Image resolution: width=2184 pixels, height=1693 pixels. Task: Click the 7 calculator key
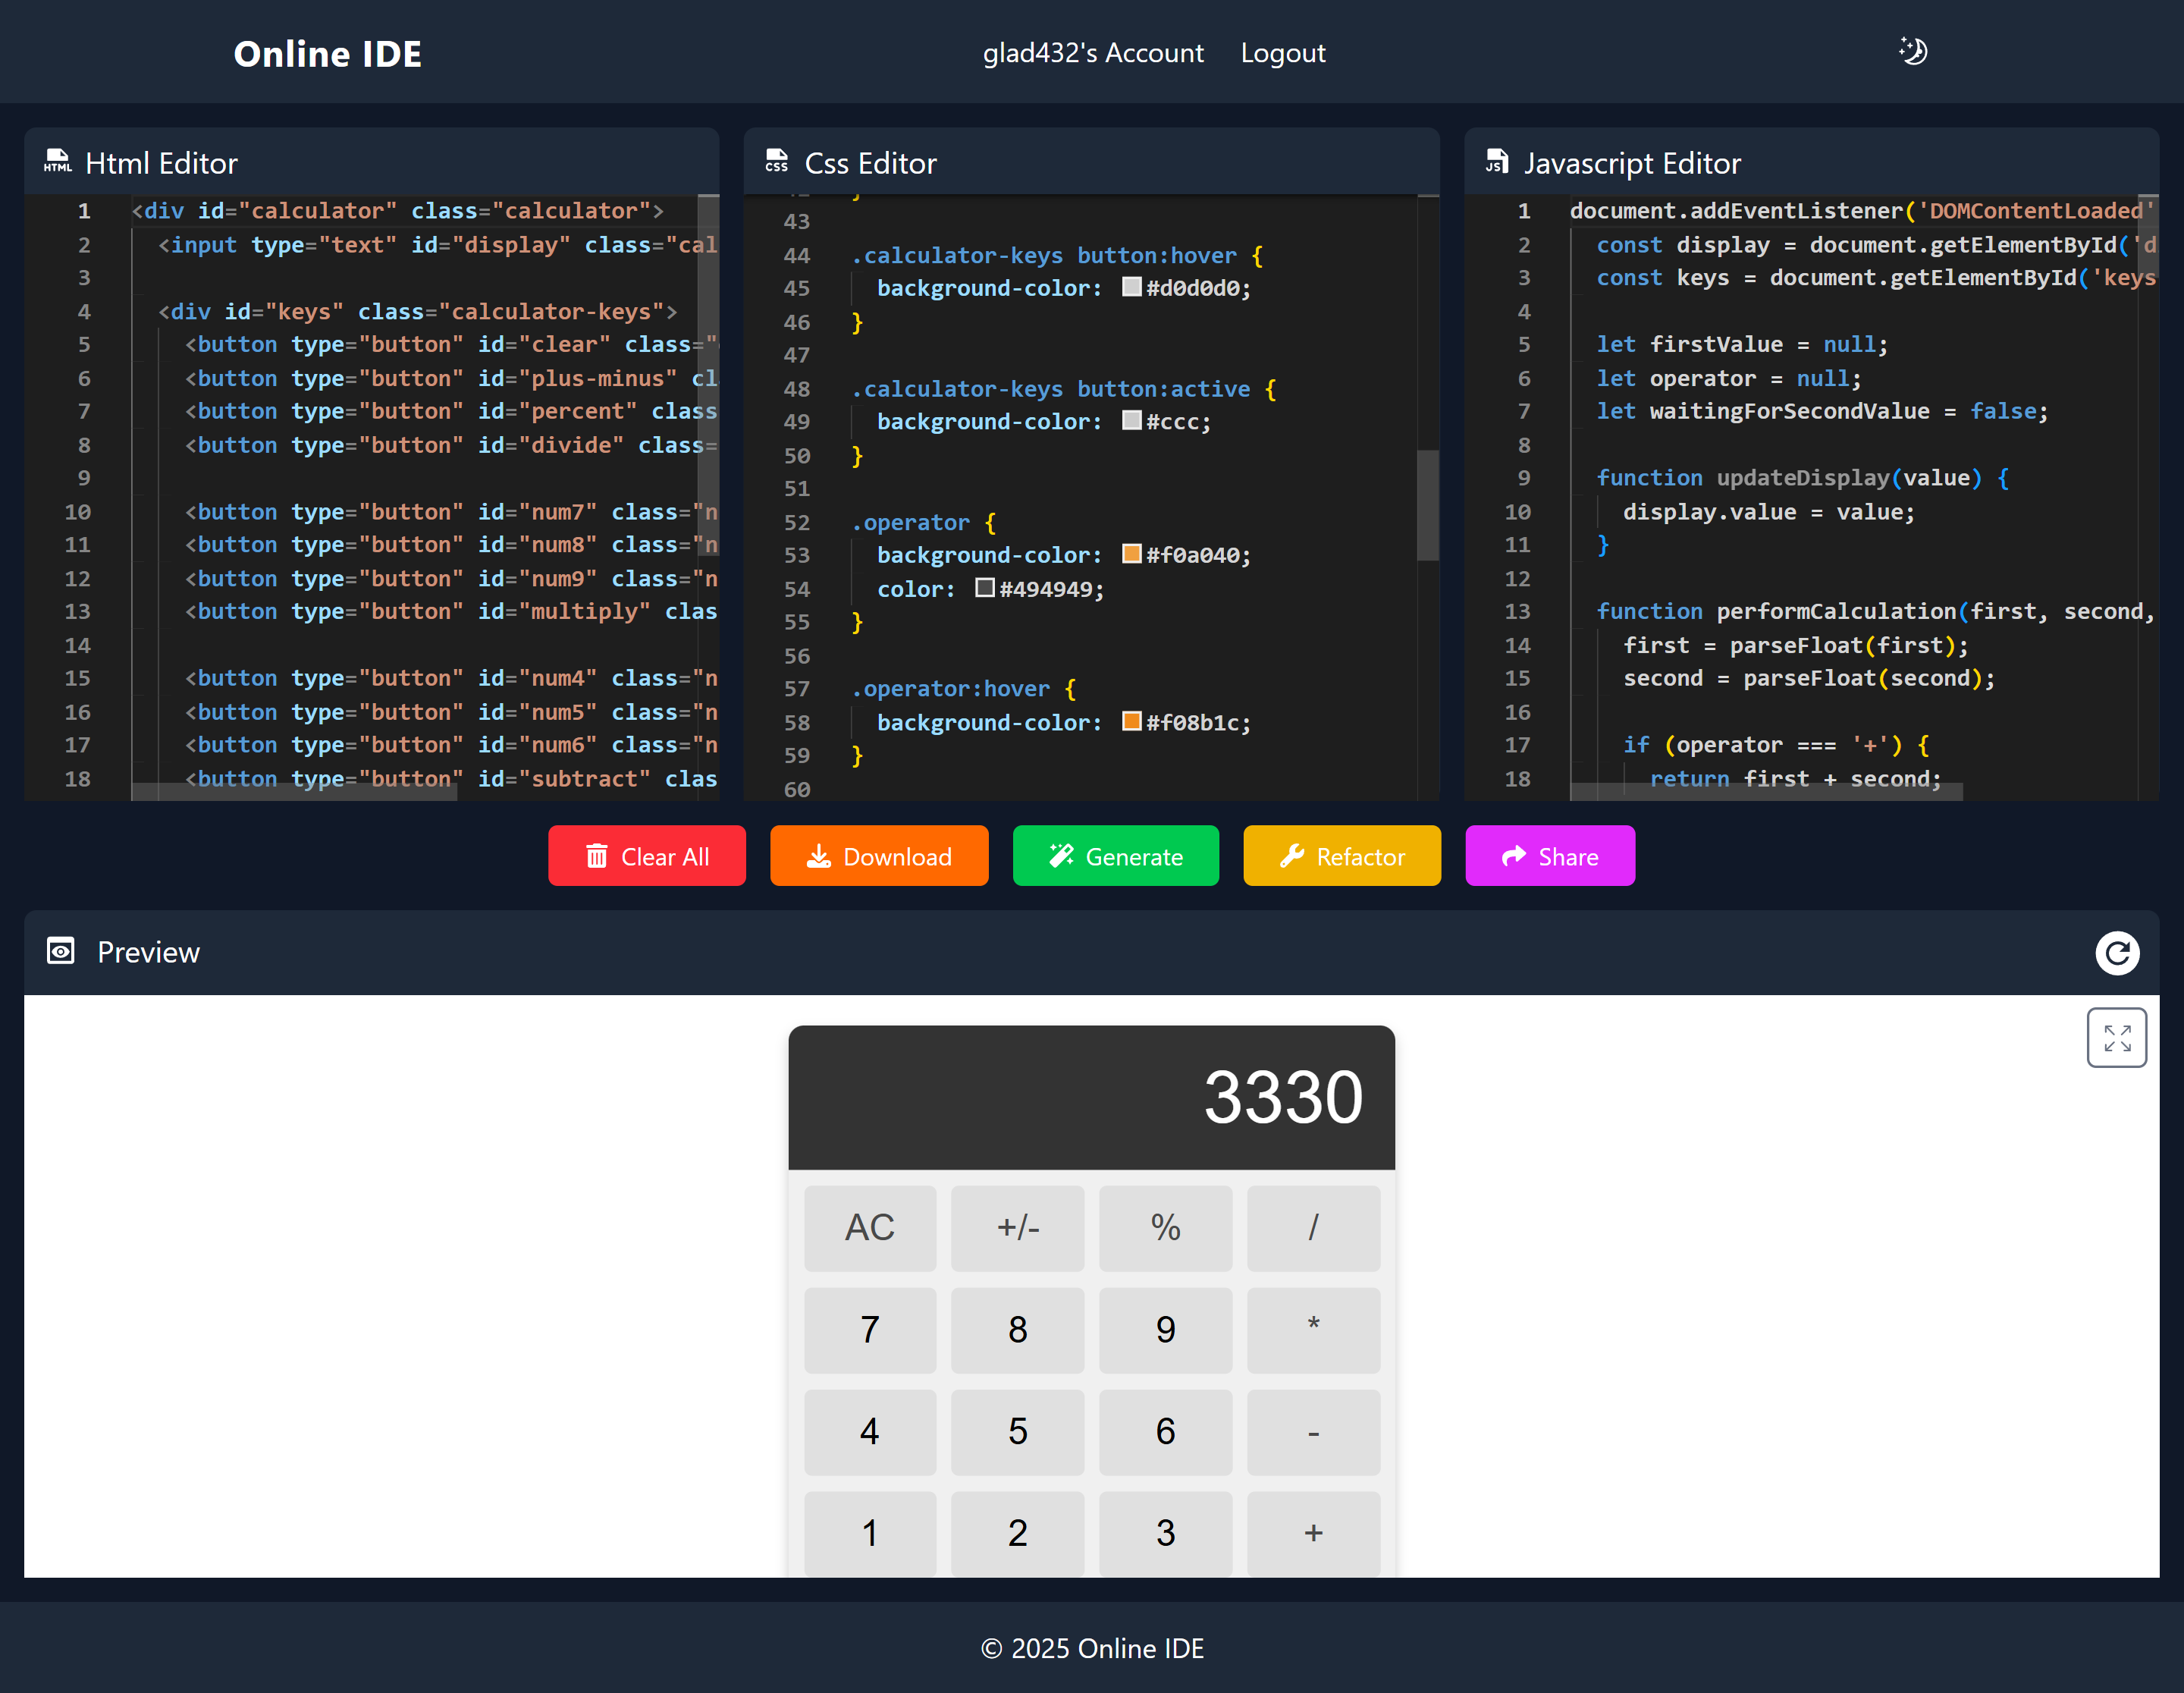click(869, 1330)
